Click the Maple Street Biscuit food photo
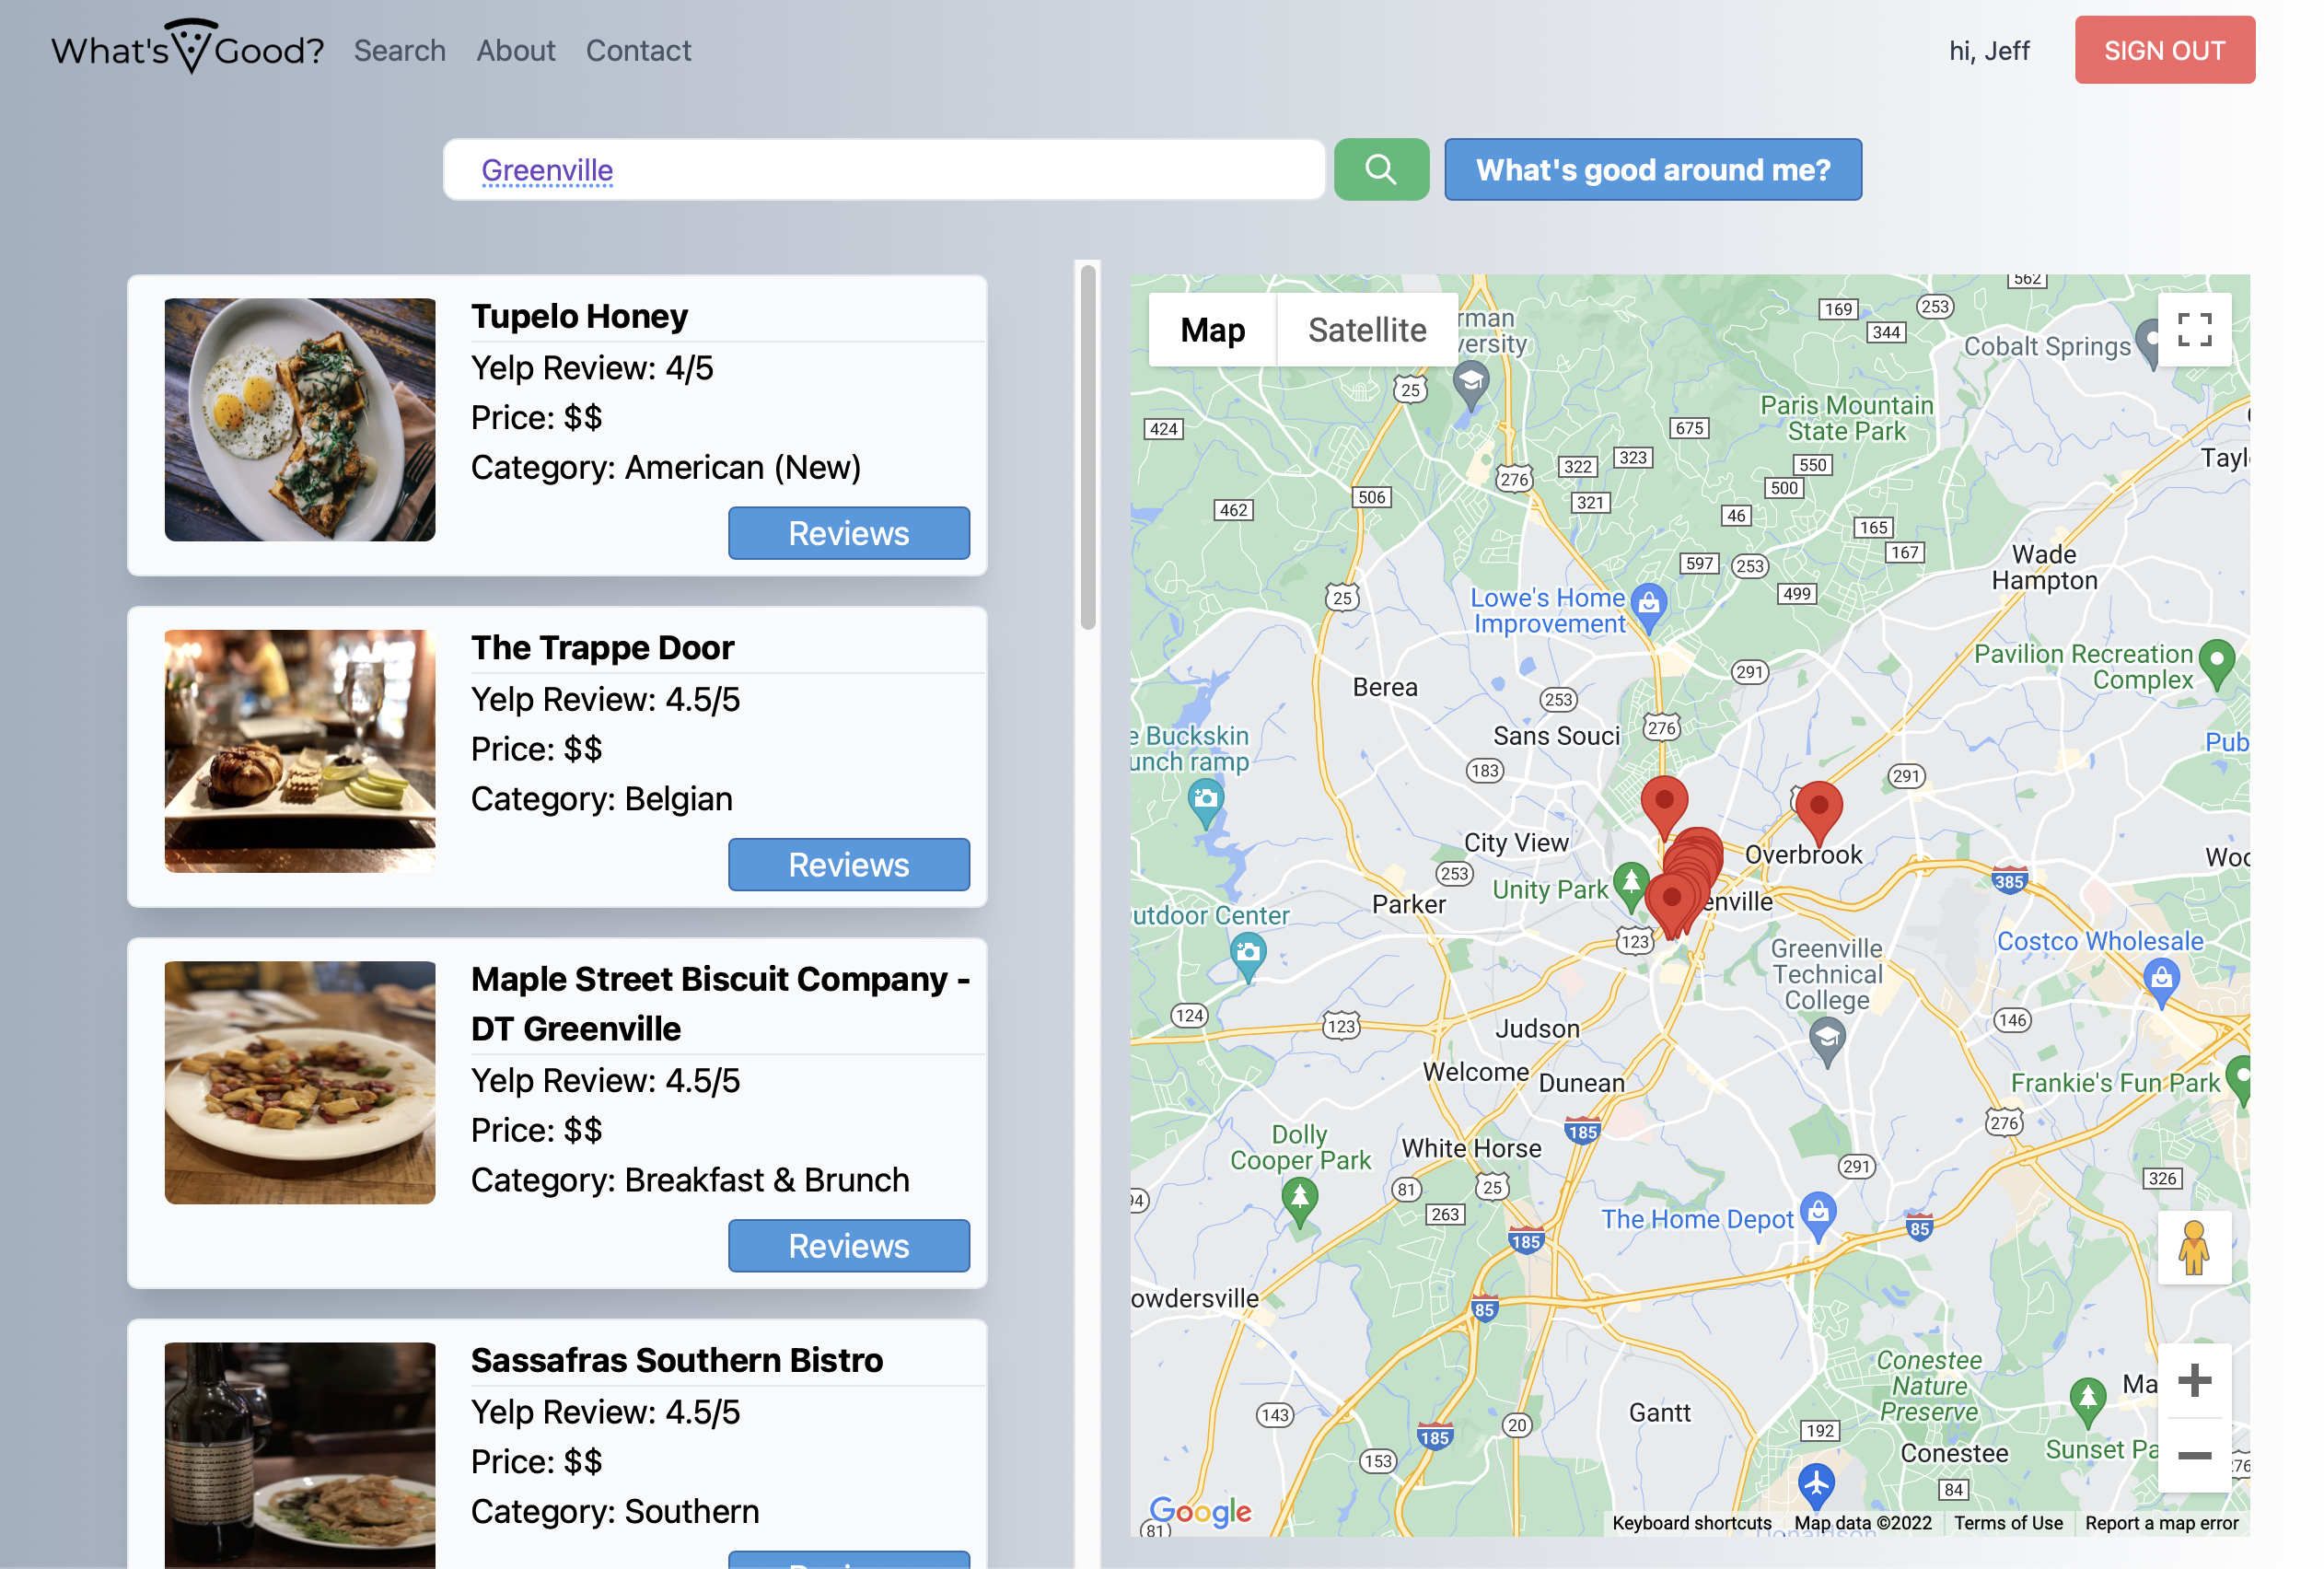This screenshot has width=2324, height=1569. [300, 1082]
